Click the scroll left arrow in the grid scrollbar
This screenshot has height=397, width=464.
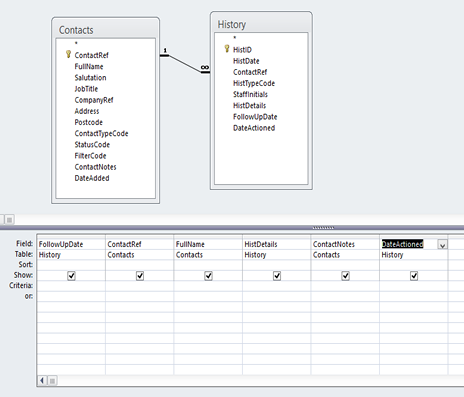coord(42,380)
